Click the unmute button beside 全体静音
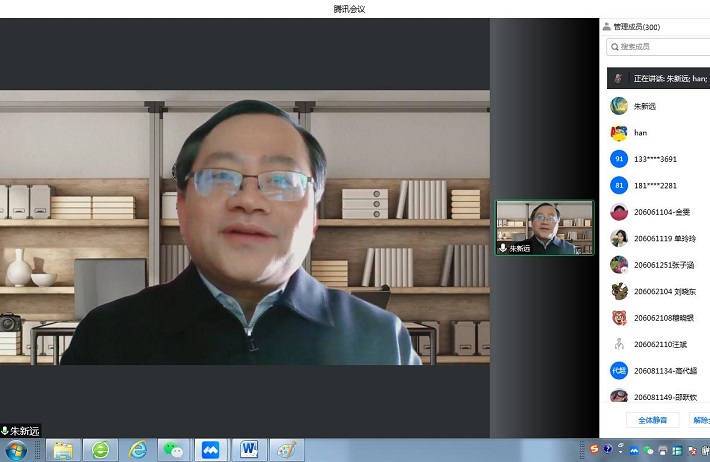Viewport: 710px width, 462px height. [x=700, y=420]
